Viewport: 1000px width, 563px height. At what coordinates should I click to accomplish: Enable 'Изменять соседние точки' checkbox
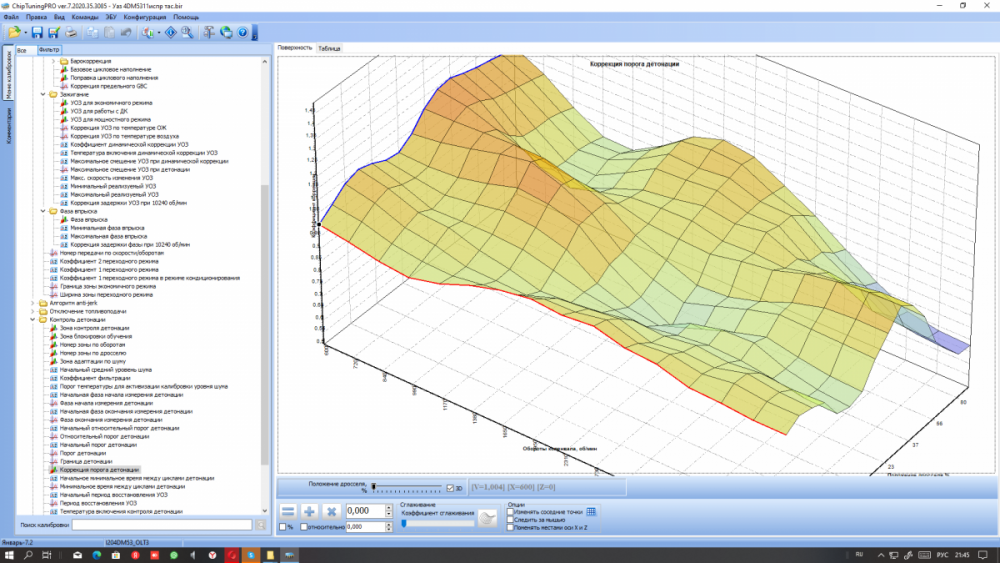[x=511, y=511]
